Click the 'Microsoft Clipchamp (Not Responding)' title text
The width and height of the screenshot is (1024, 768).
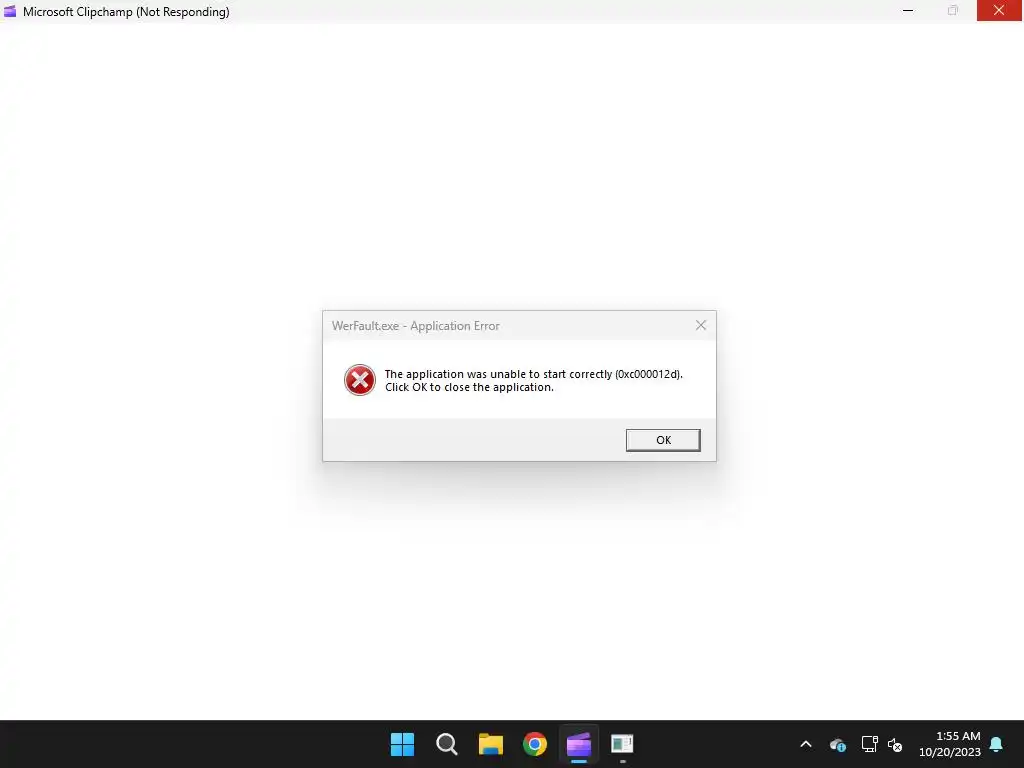pyautogui.click(x=126, y=12)
